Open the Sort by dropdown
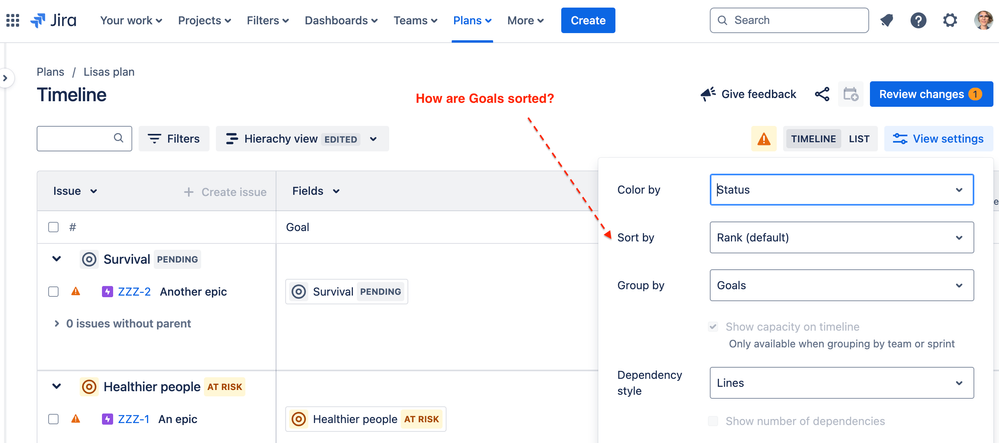 coord(842,238)
